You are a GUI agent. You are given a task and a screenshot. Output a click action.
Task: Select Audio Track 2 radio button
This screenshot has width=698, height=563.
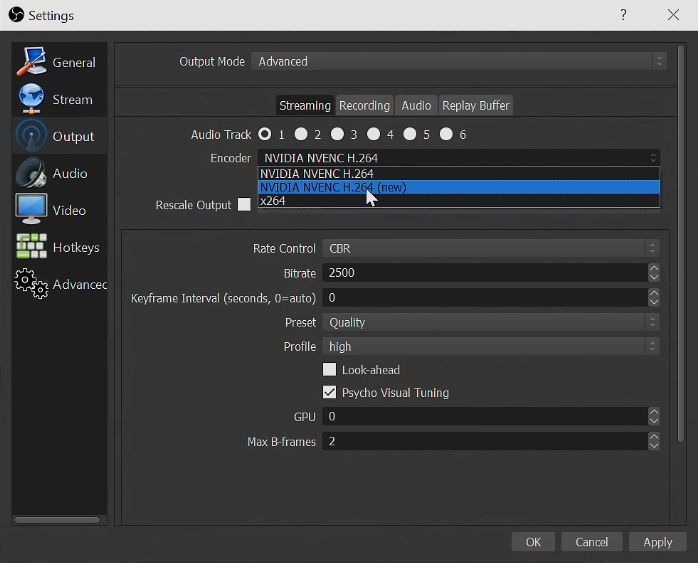[301, 134]
